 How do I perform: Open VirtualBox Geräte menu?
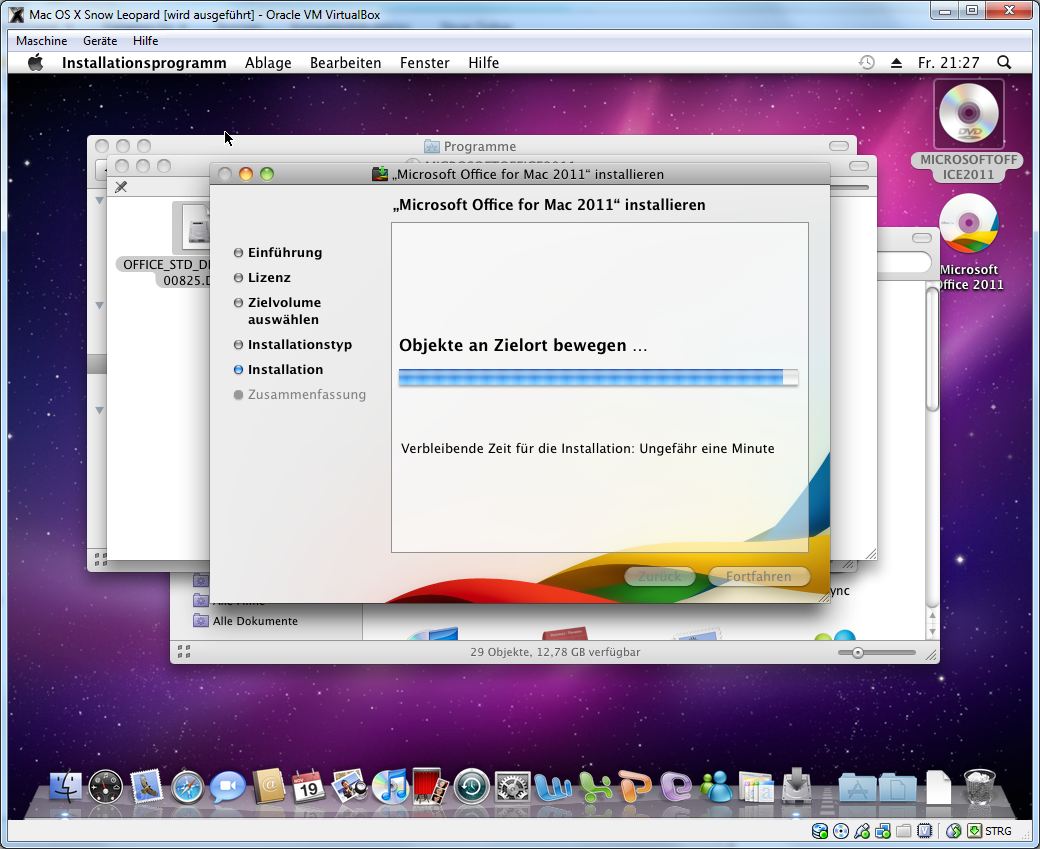coord(100,40)
